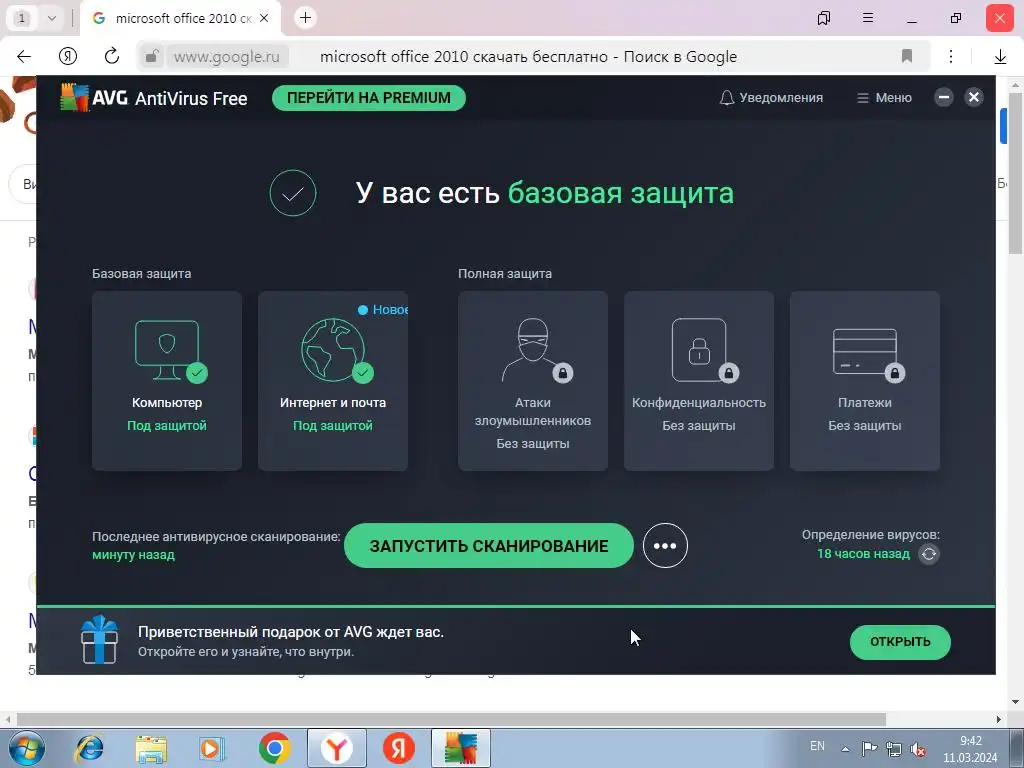This screenshot has height=768, width=1024.
Task: Select the microsoft office 2010 browser tab
Action: pyautogui.click(x=181, y=18)
